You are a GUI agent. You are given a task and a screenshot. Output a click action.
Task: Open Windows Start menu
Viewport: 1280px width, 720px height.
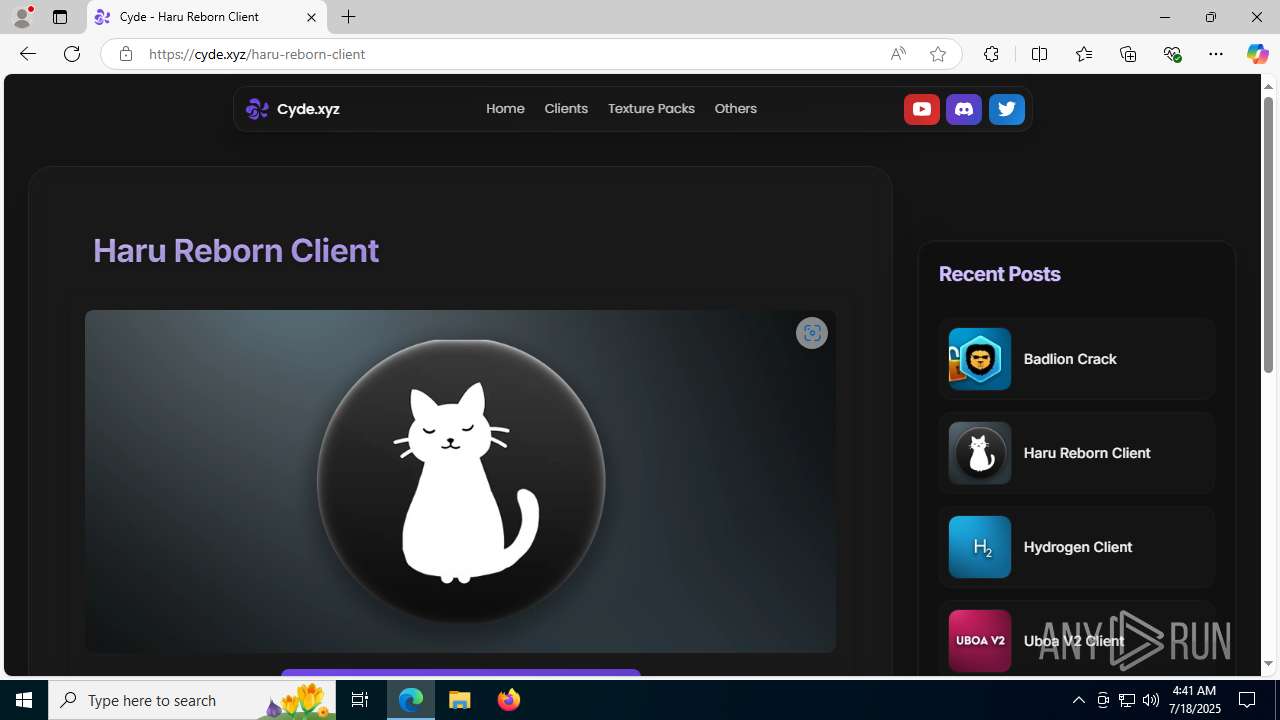click(24, 700)
